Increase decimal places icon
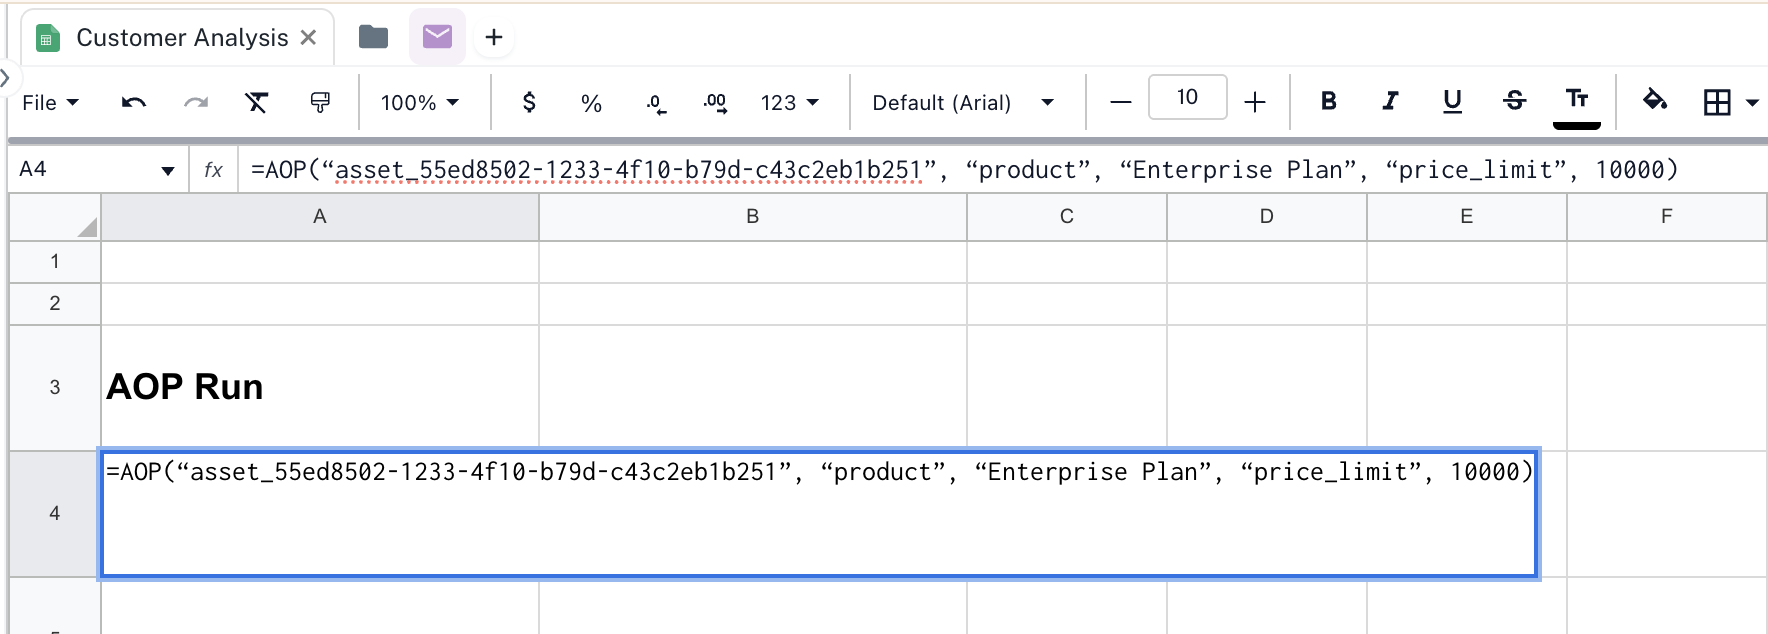This screenshot has width=1768, height=634. (715, 102)
